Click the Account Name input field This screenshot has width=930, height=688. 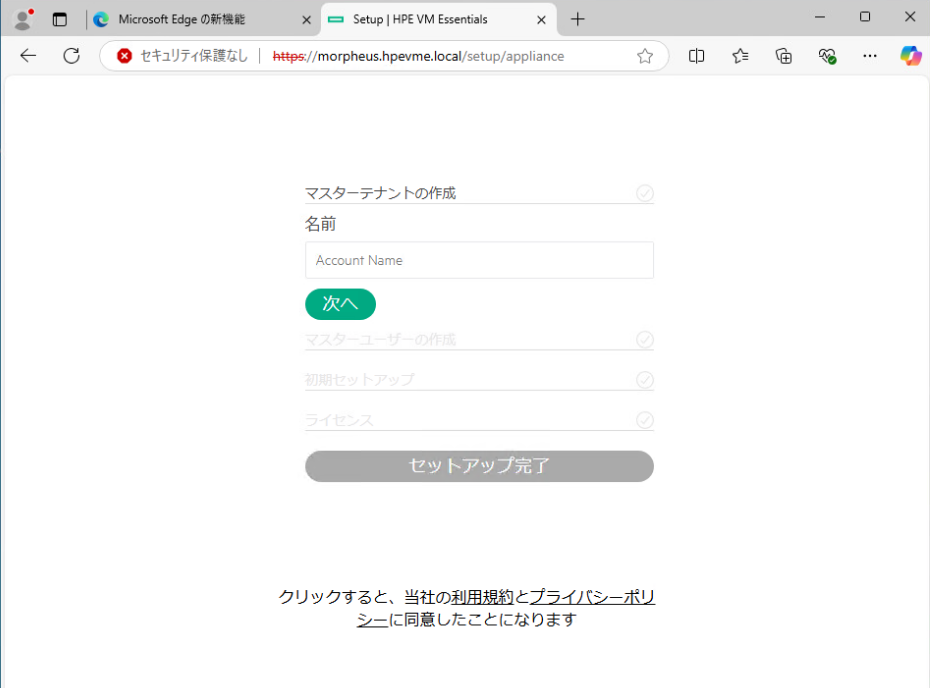tap(479, 260)
